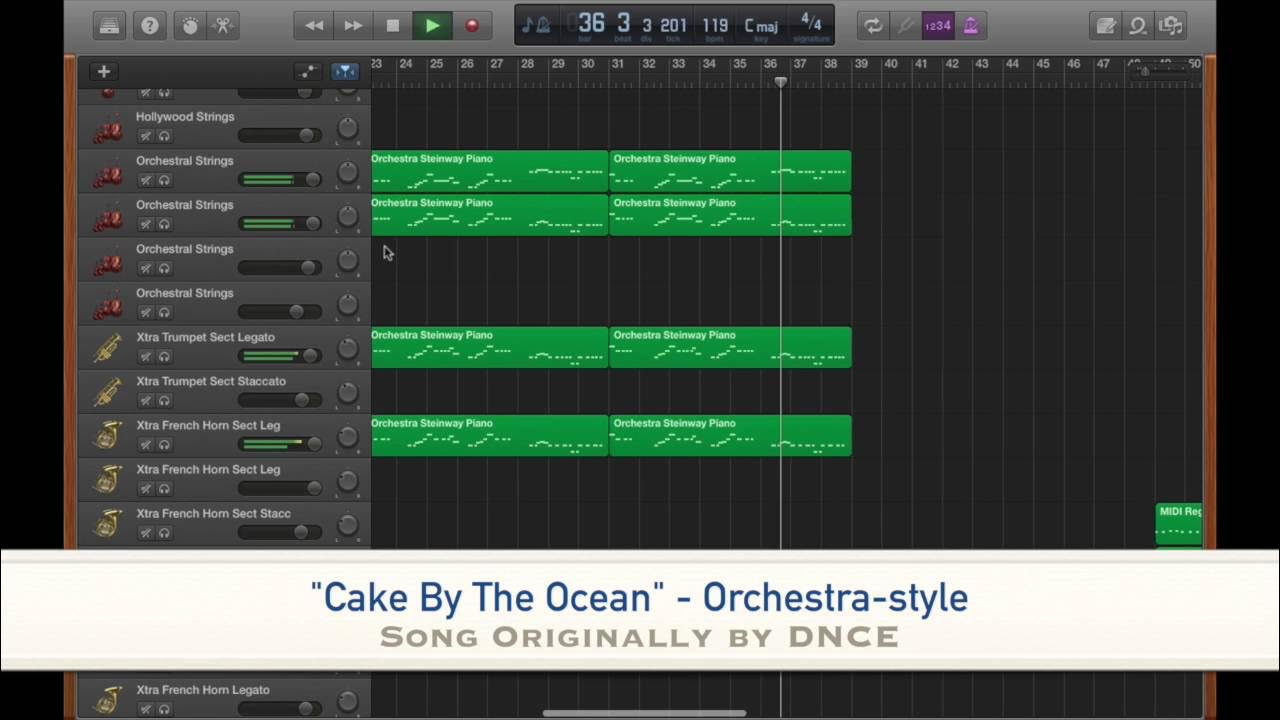Open the Editors scissors icon

coord(222,26)
